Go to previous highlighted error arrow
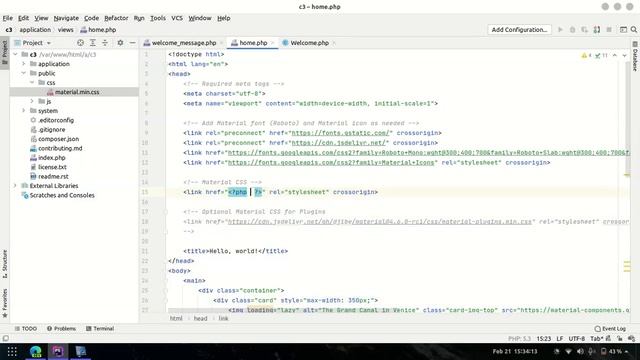Image resolution: width=640 pixels, height=360 pixels. click(615, 56)
